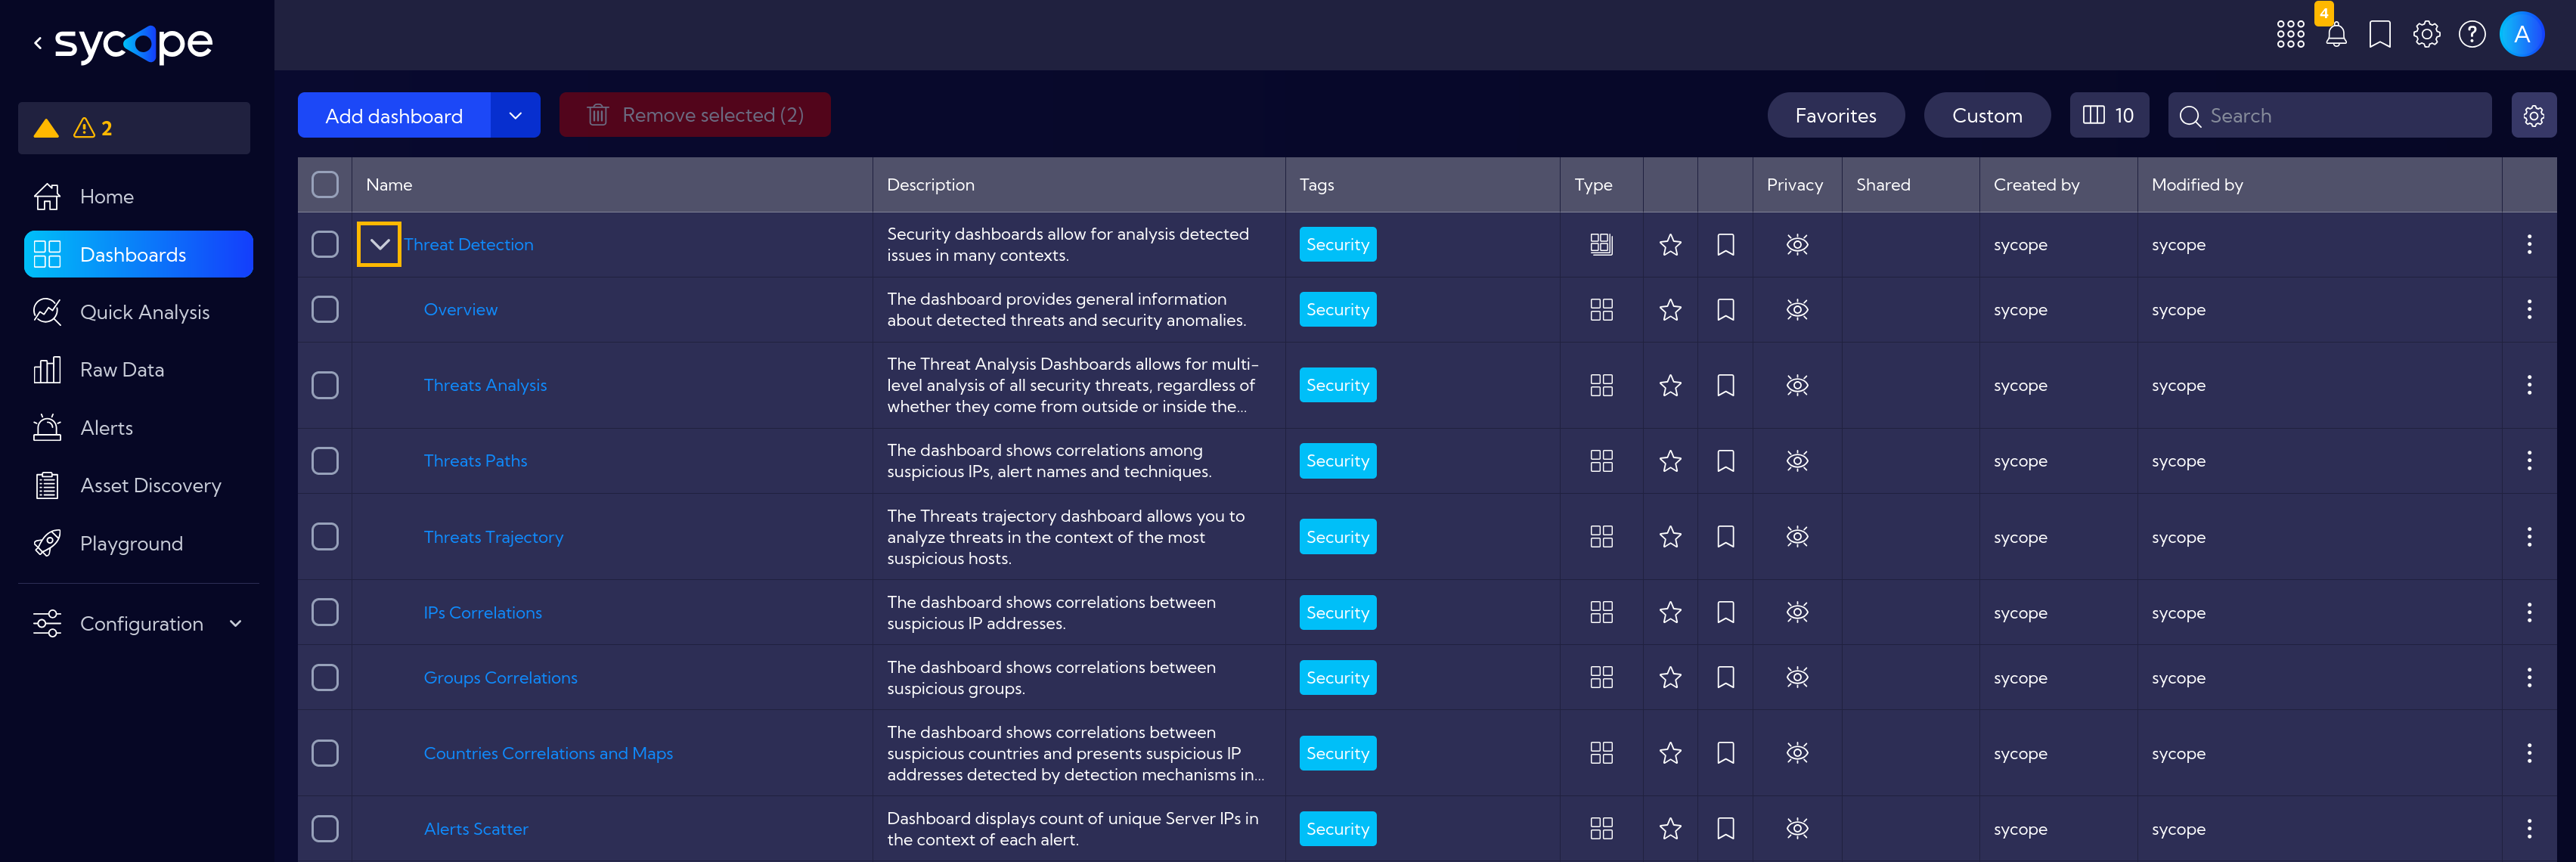The width and height of the screenshot is (2576, 862).
Task: Bookmark the Groups Correlations dashboard
Action: [x=1725, y=677]
